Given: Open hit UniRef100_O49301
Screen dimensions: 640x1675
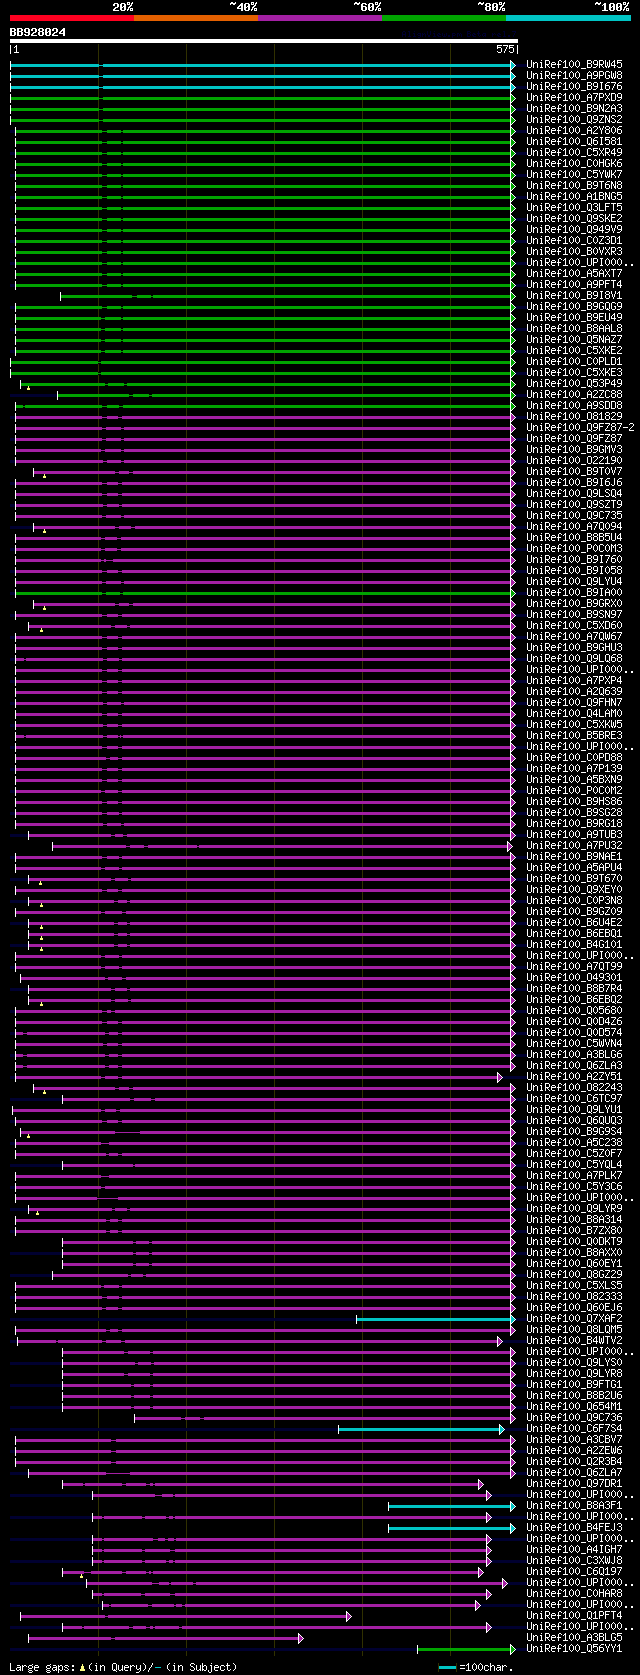Looking at the screenshot, I should [574, 977].
